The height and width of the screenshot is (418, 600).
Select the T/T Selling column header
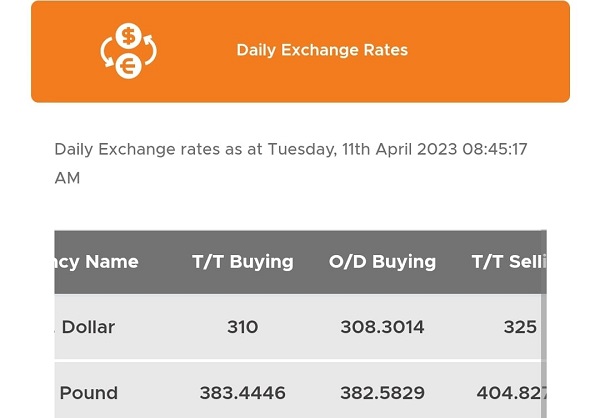509,262
